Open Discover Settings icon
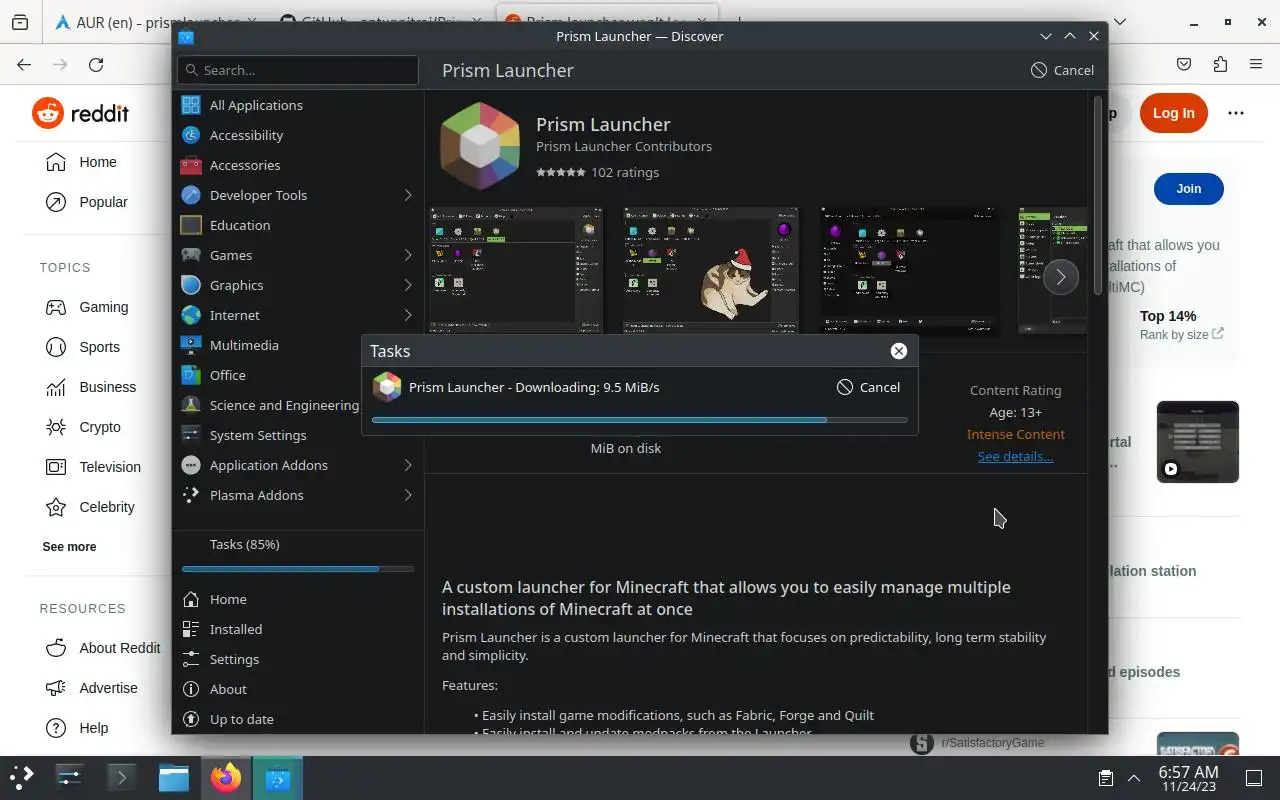This screenshot has height=800, width=1280. tap(191, 659)
